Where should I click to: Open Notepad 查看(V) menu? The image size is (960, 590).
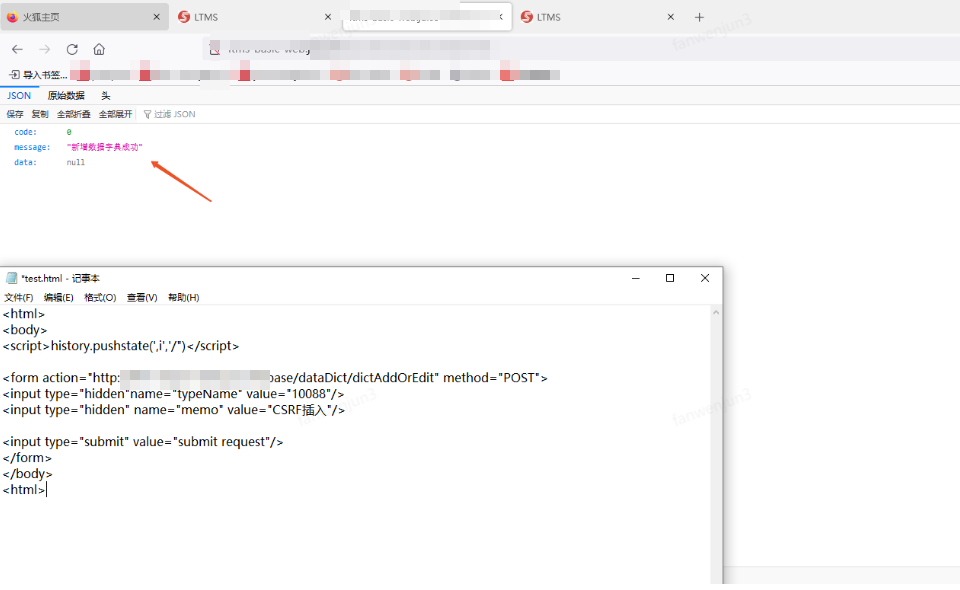142,298
